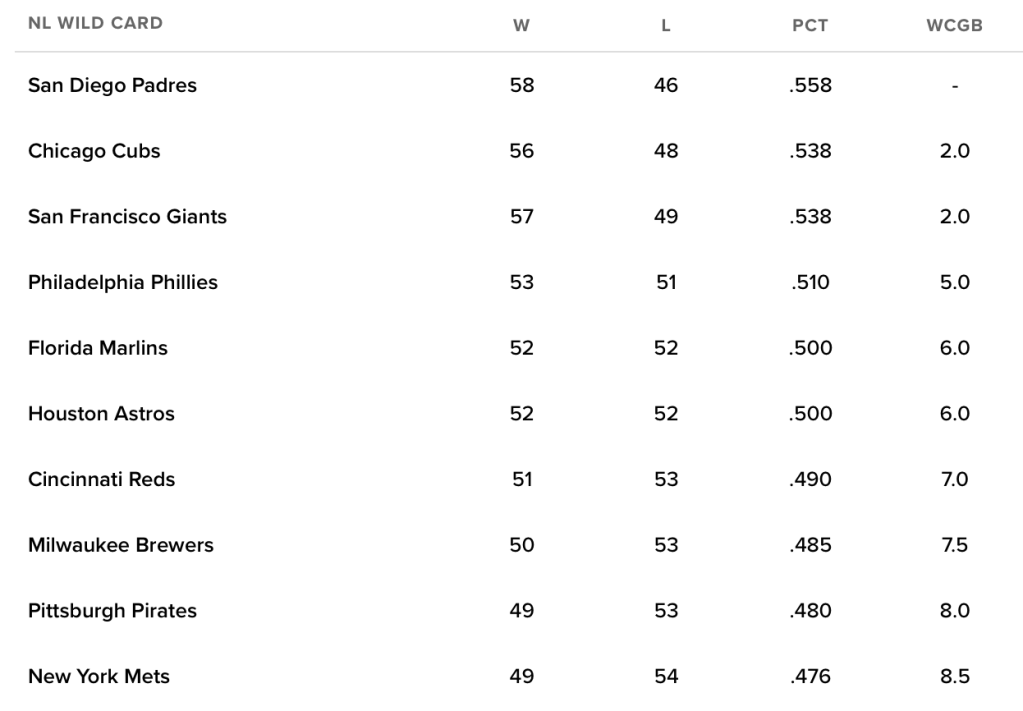Image resolution: width=1023 pixels, height=711 pixels.
Task: Click the Brewers 7.5 WCGB cell
Action: click(x=955, y=546)
